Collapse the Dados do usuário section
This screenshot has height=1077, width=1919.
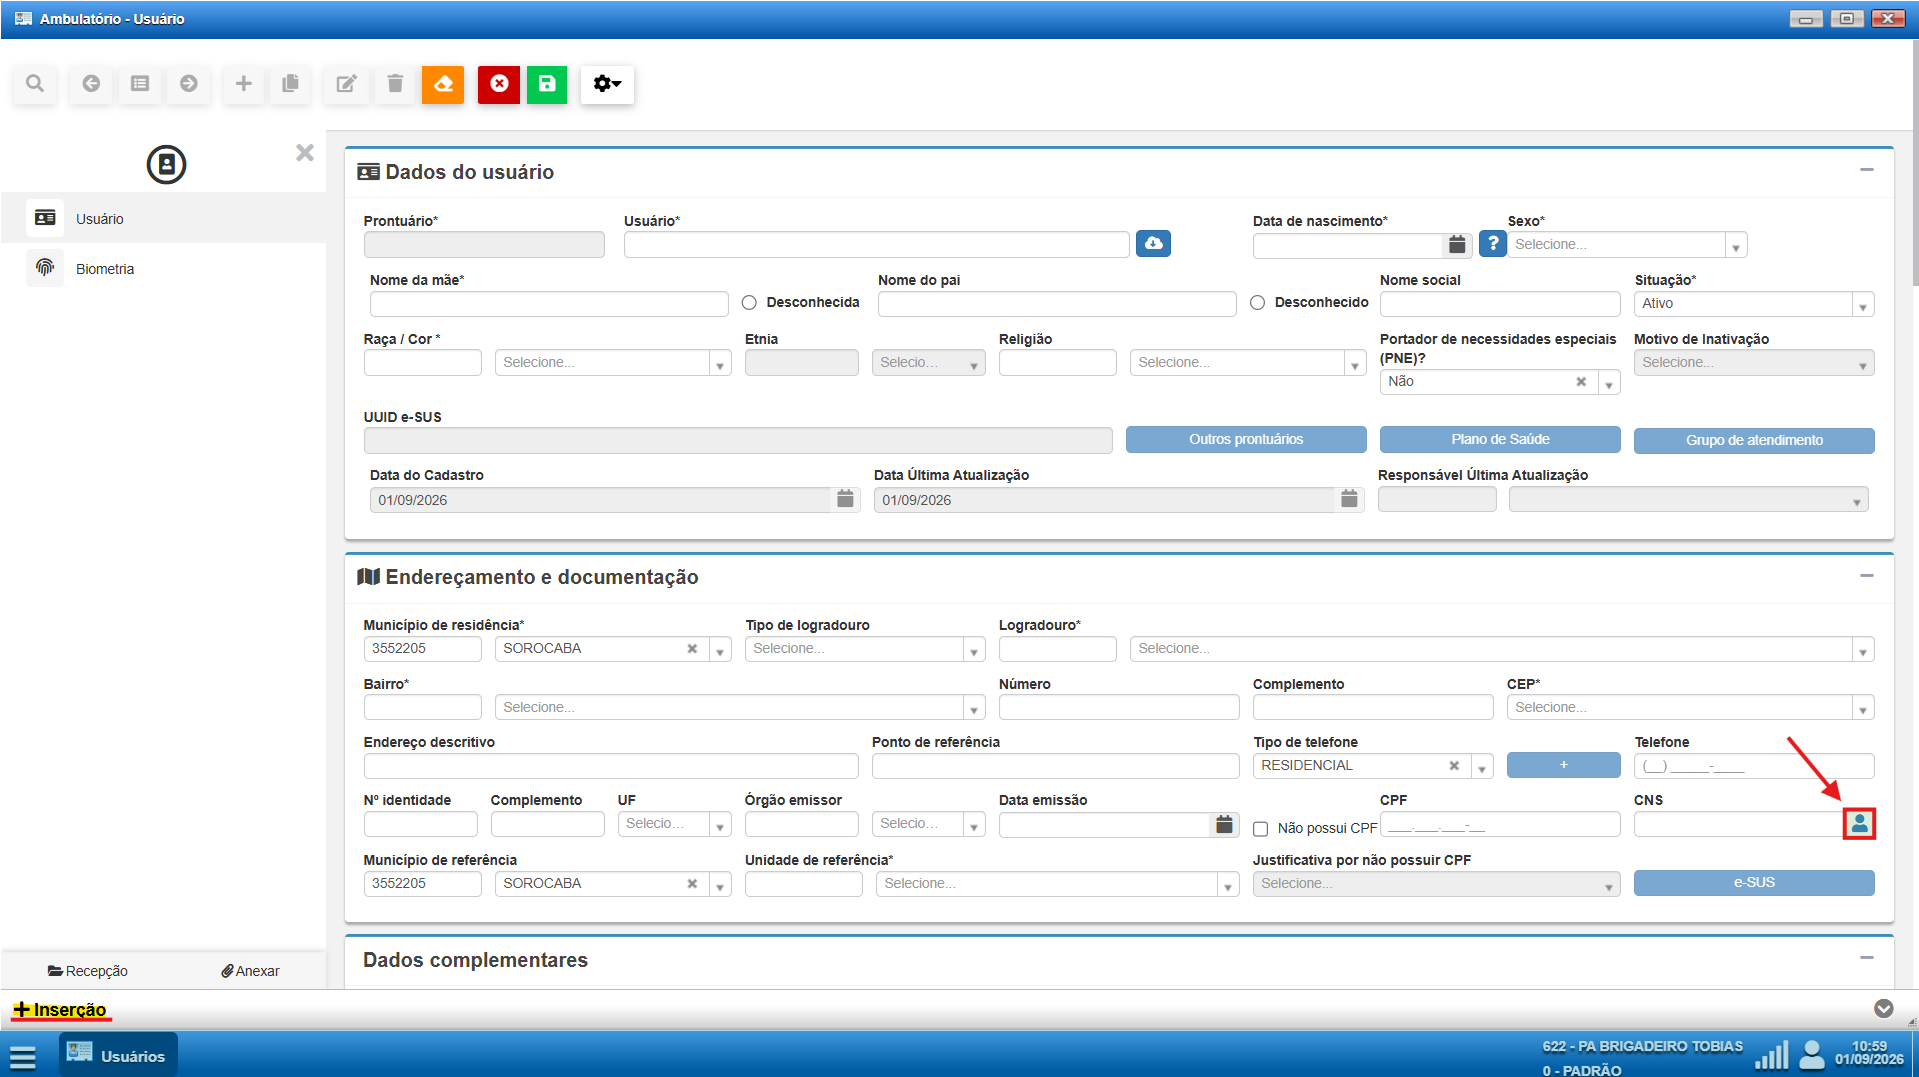coord(1866,170)
